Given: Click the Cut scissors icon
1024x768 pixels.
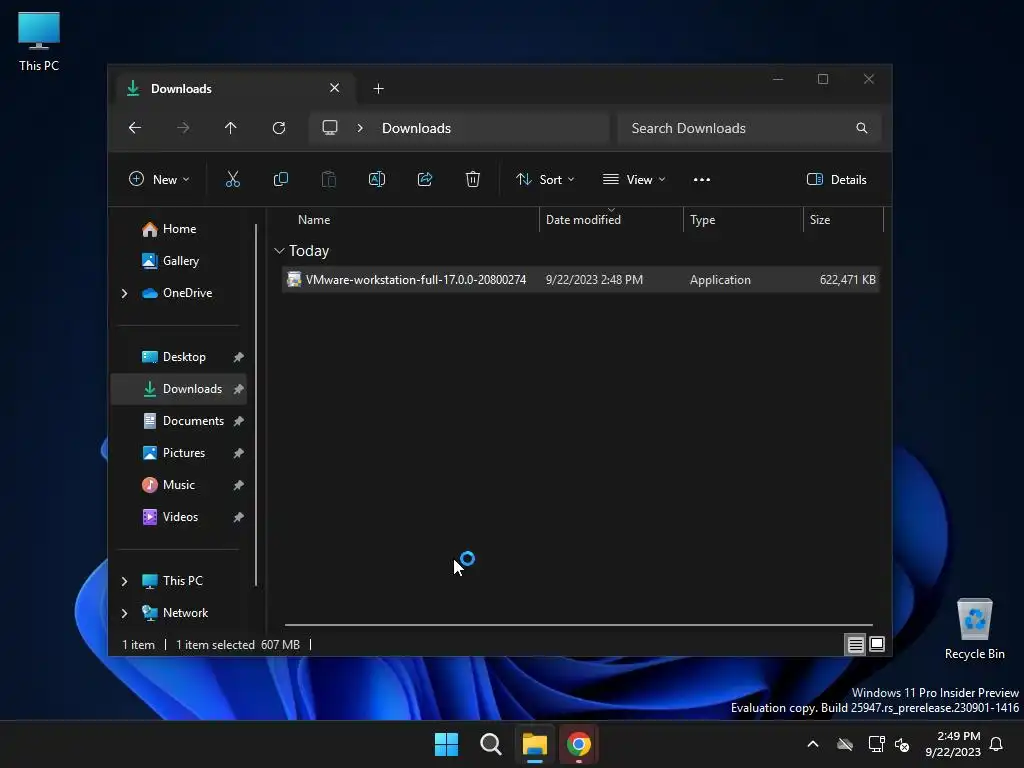Looking at the screenshot, I should click(232, 180).
